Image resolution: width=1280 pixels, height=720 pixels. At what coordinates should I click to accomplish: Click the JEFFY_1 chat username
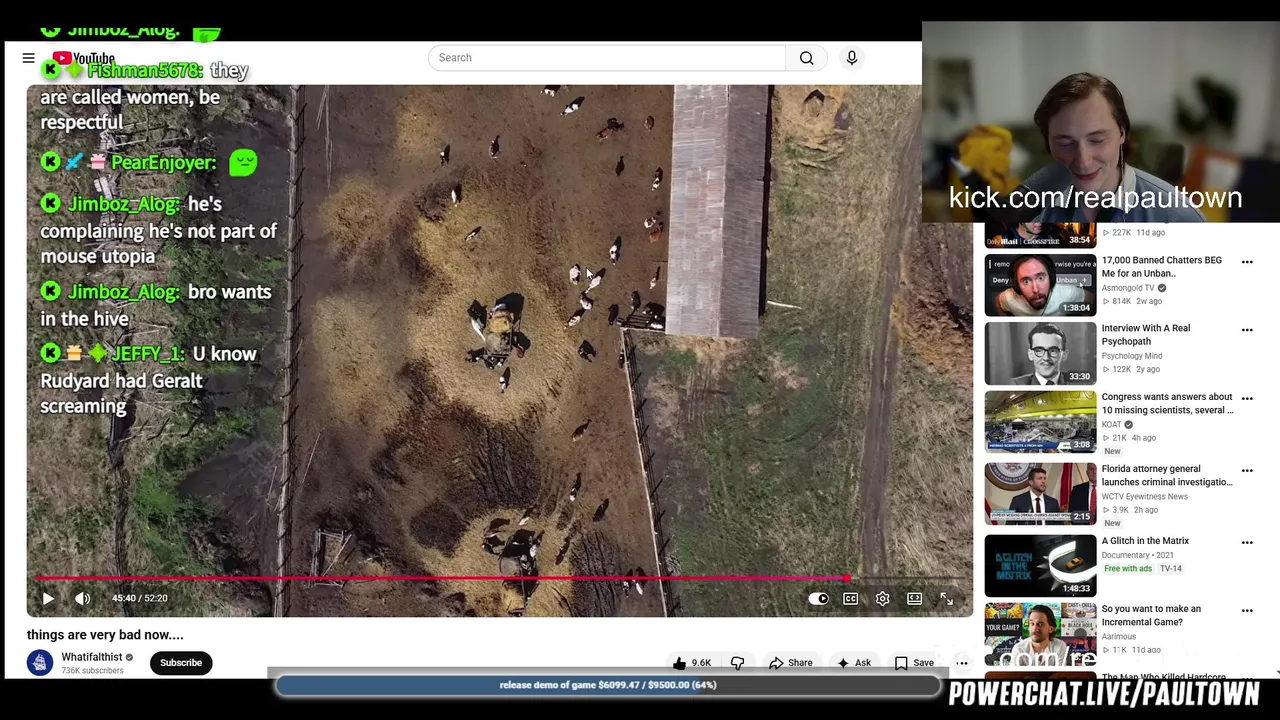coord(148,354)
